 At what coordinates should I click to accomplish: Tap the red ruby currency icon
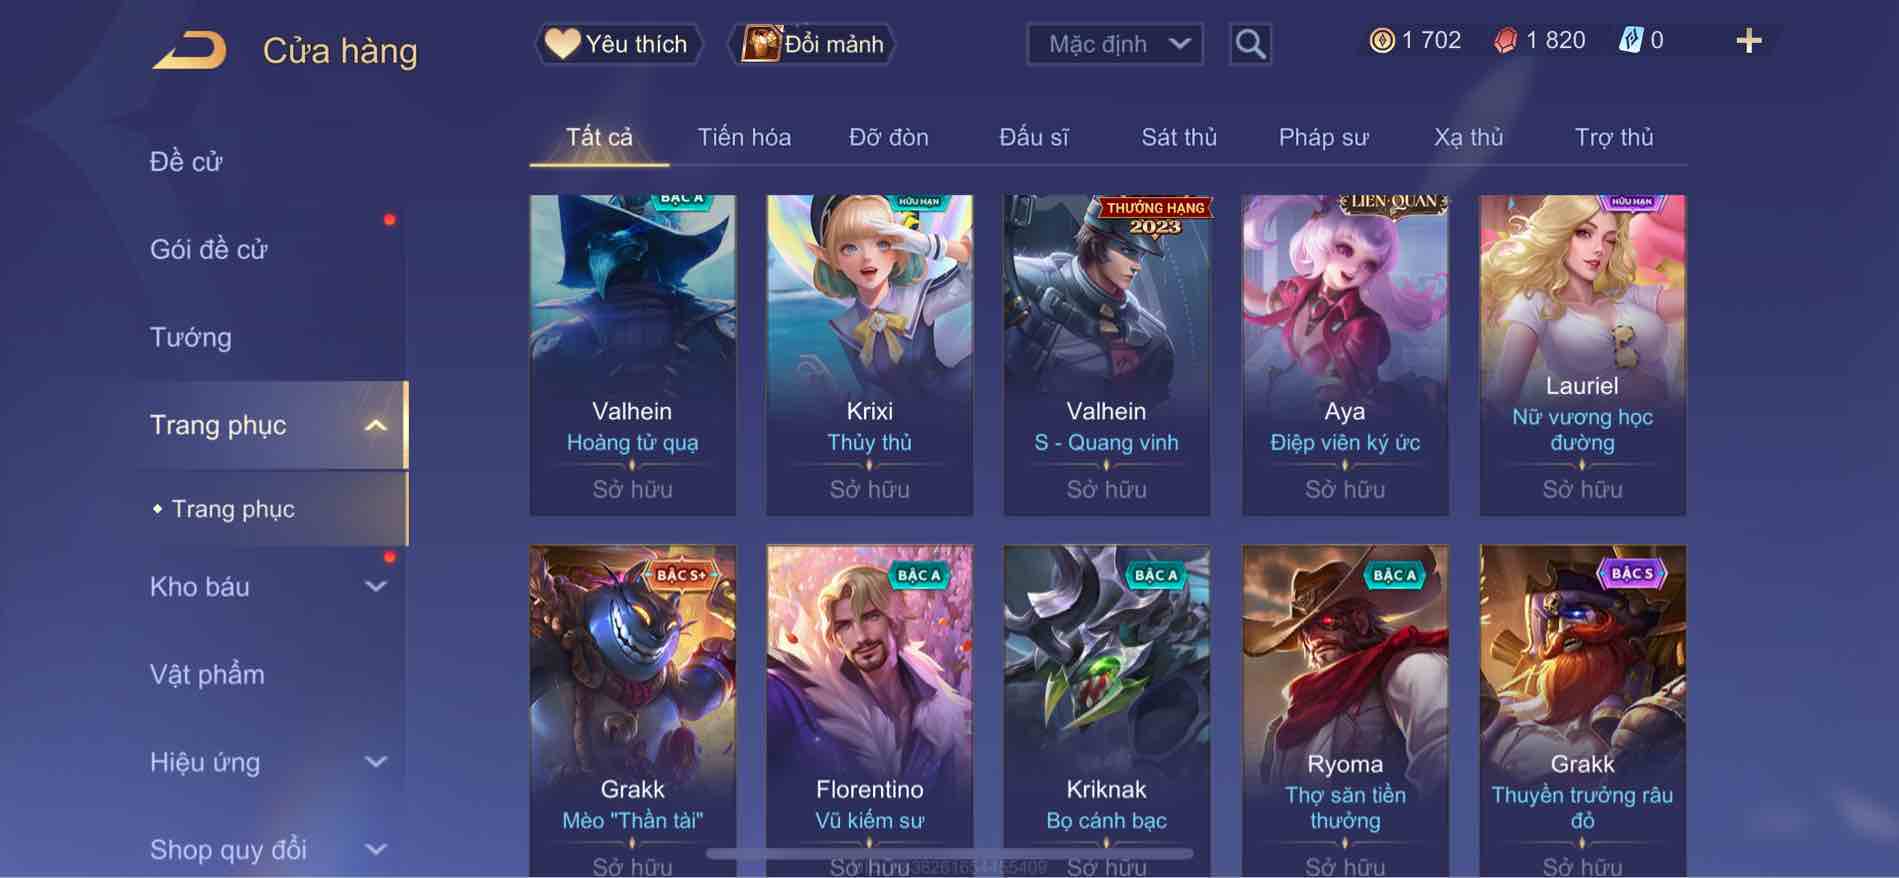click(1505, 40)
